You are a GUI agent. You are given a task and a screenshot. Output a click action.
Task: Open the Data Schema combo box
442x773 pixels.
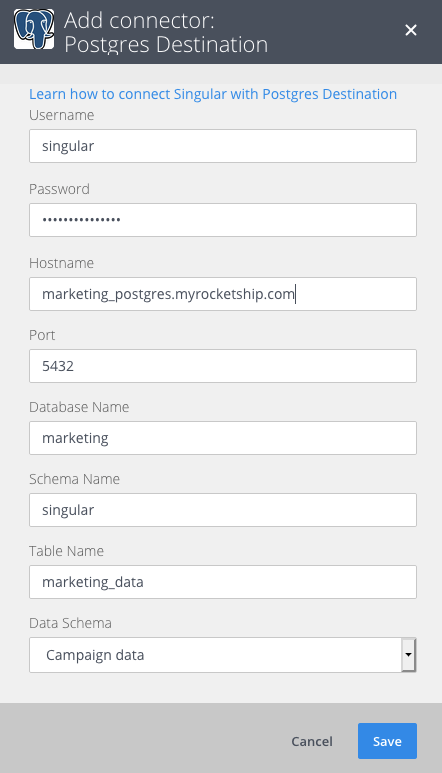[x=223, y=655]
